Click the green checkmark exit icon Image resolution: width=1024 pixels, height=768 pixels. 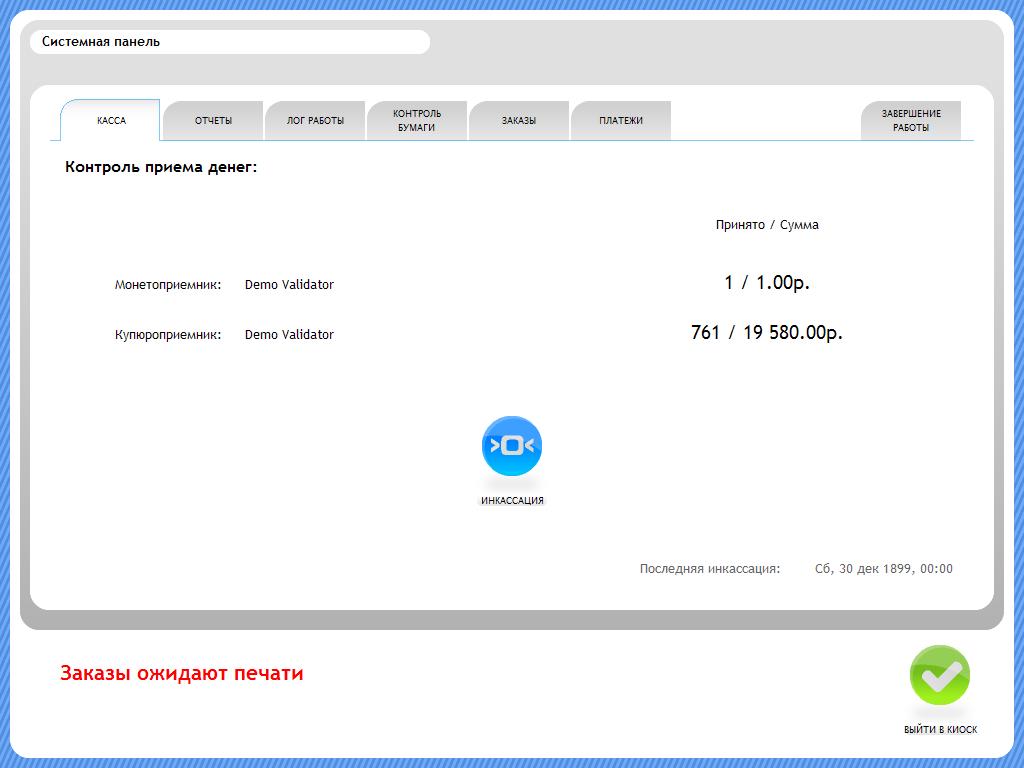[x=939, y=676]
